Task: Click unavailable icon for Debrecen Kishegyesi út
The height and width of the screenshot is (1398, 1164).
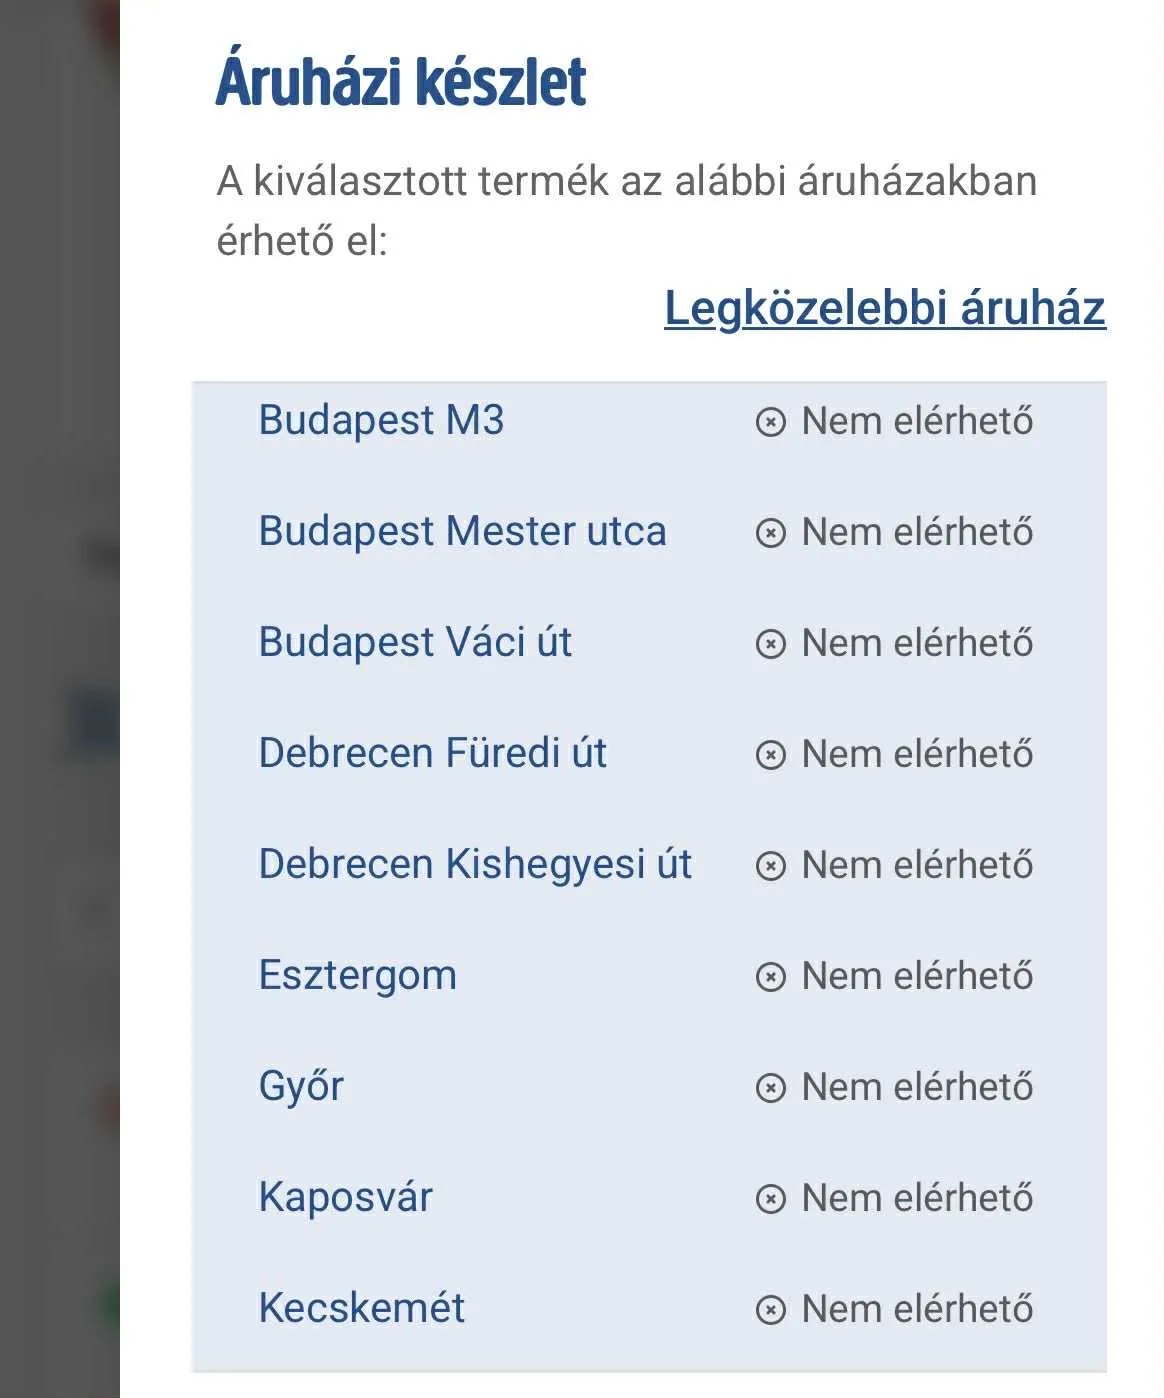Action: (770, 866)
